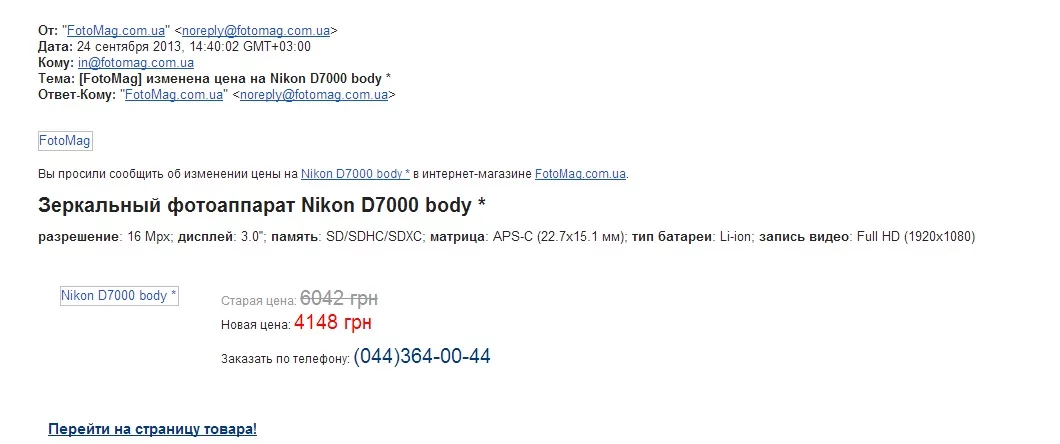Click the FotoMag logo image placeholder

coord(65,141)
